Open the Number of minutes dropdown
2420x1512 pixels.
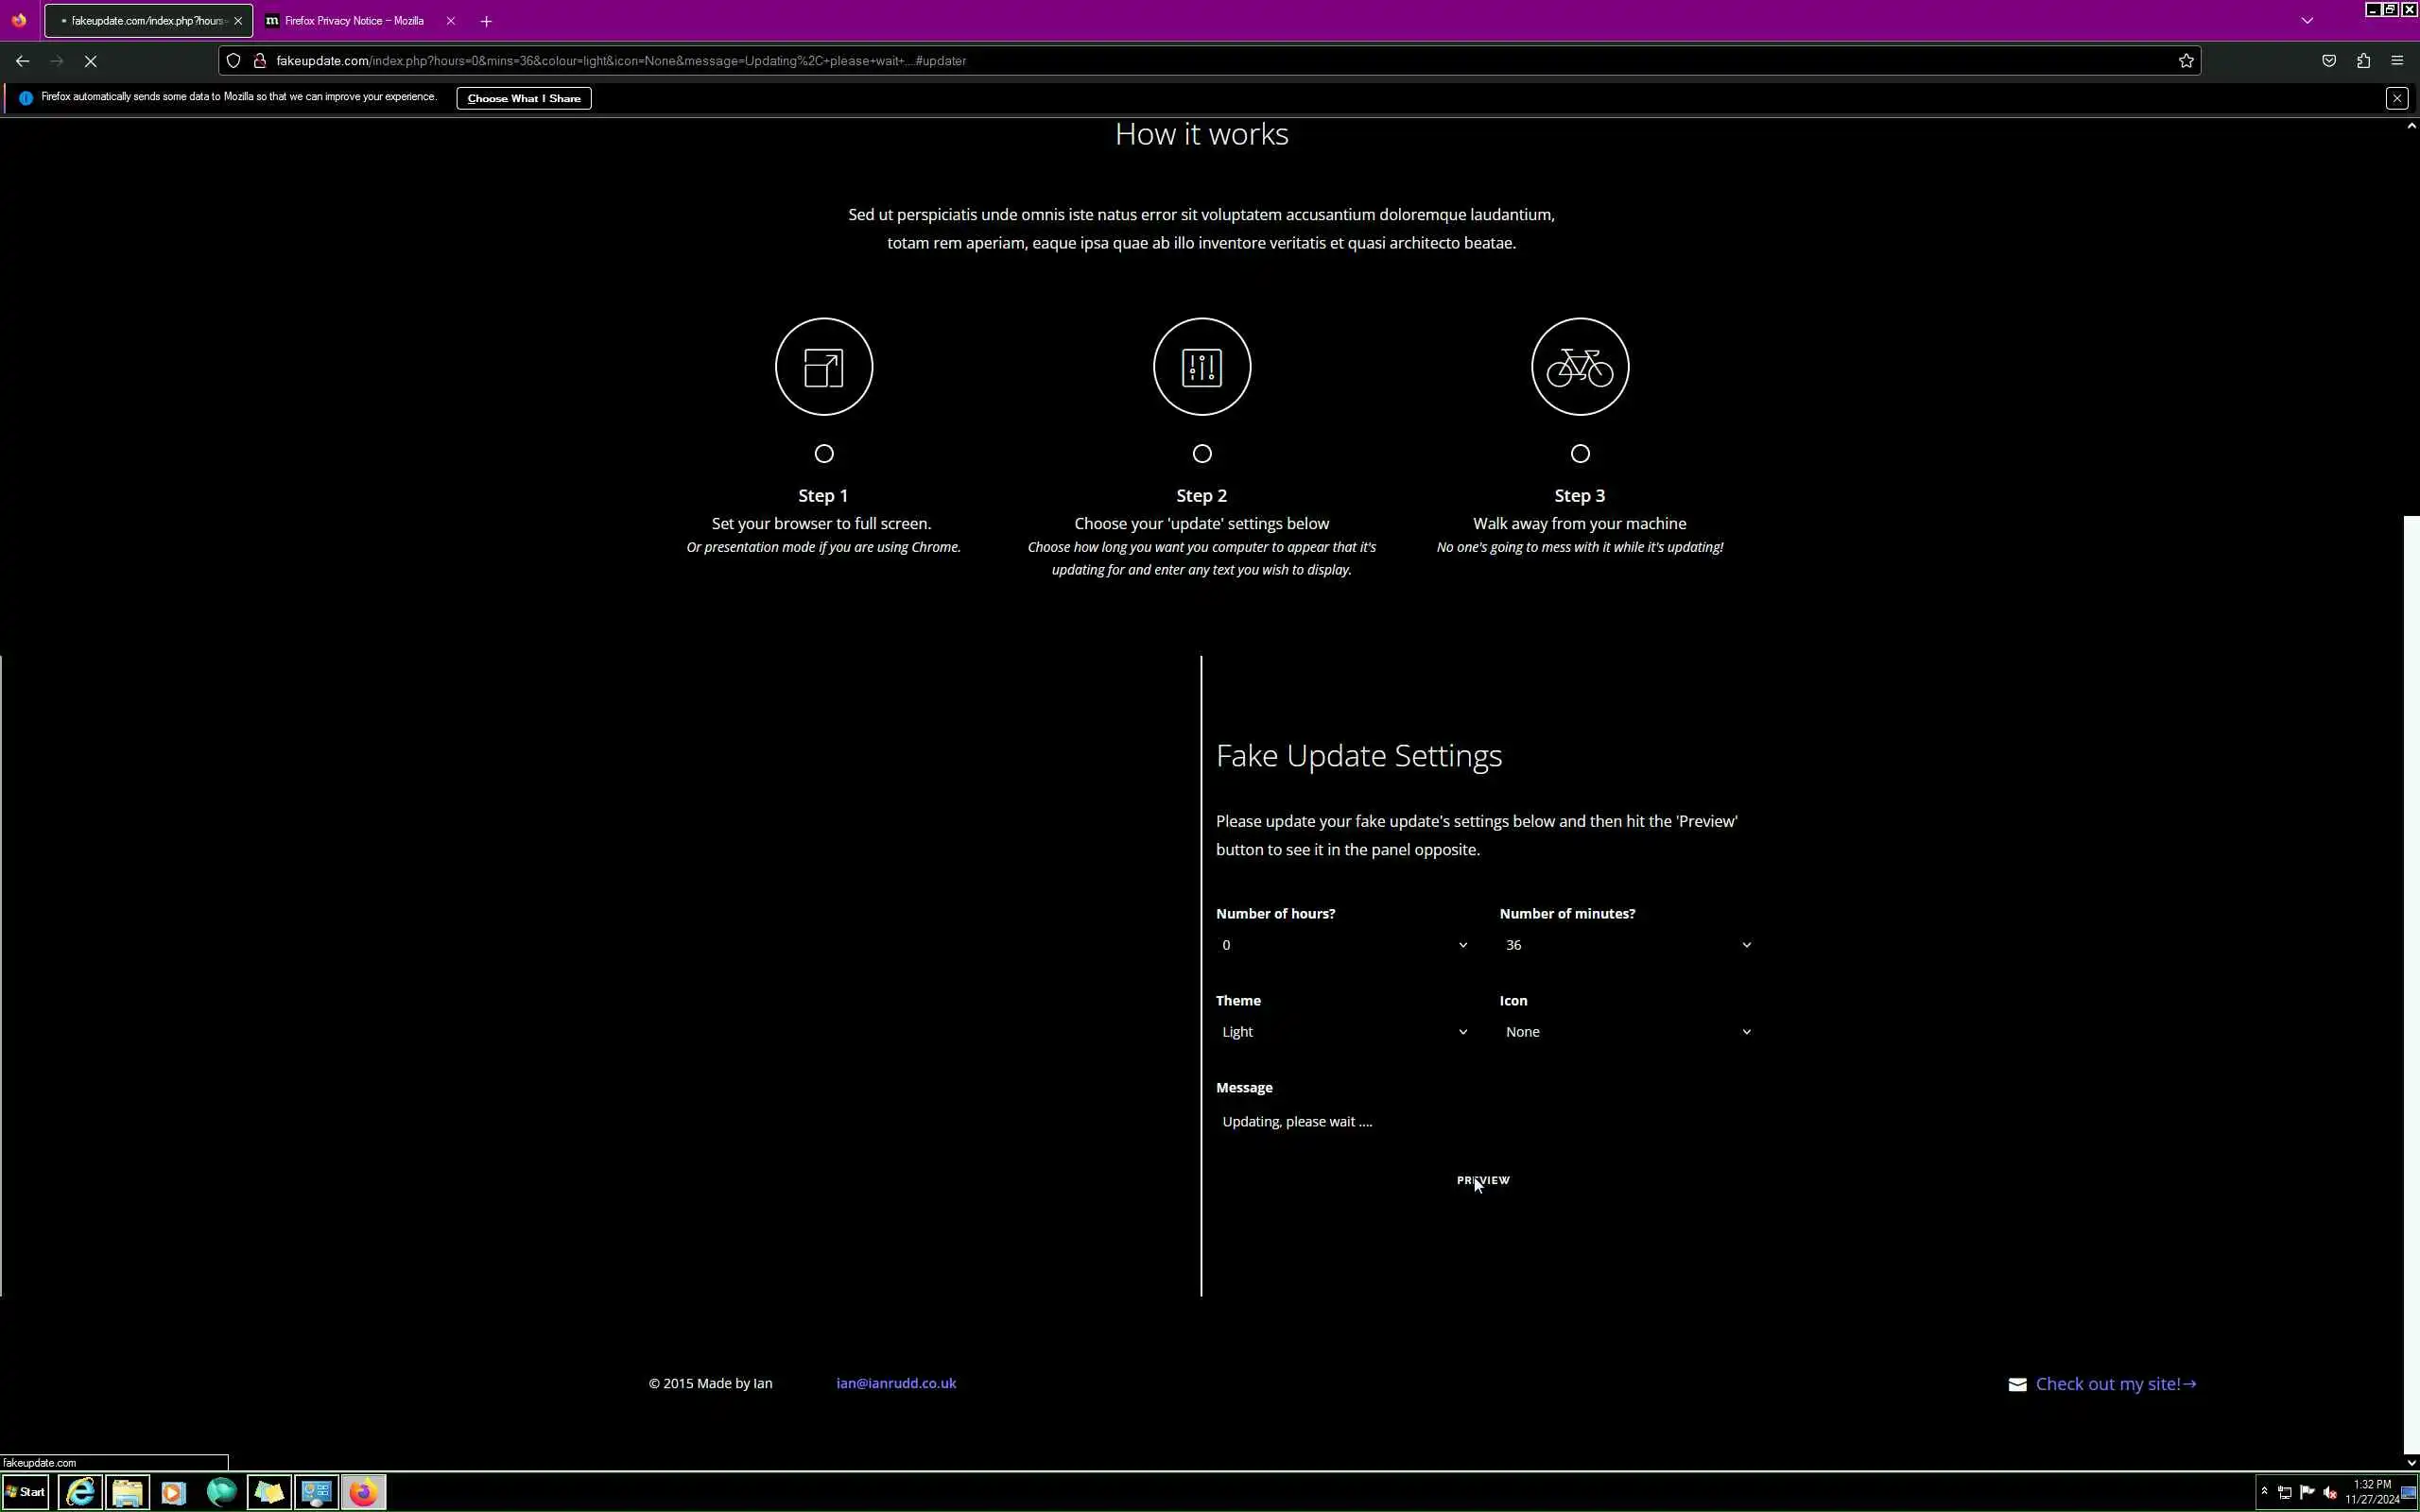[x=1626, y=945]
